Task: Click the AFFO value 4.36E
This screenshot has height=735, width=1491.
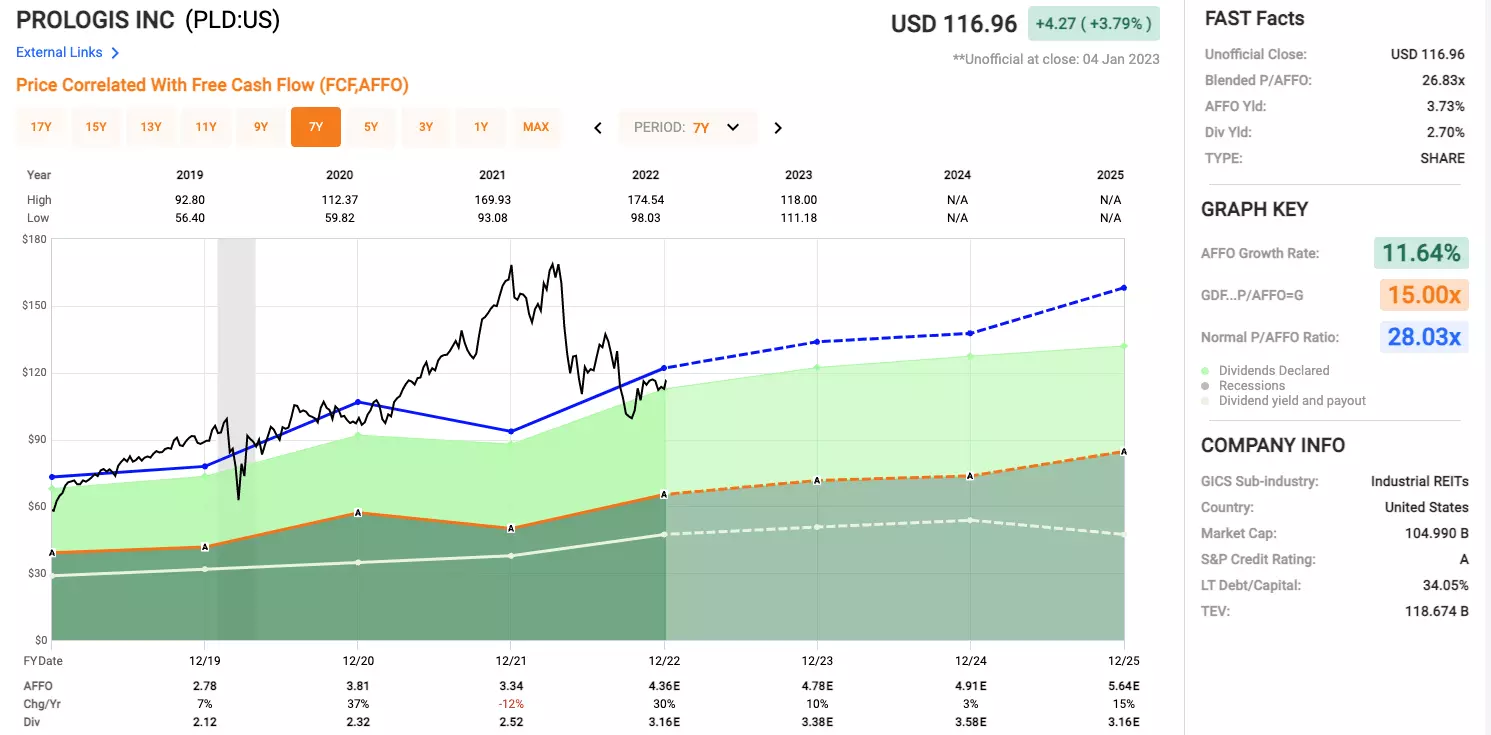Action: tap(664, 686)
